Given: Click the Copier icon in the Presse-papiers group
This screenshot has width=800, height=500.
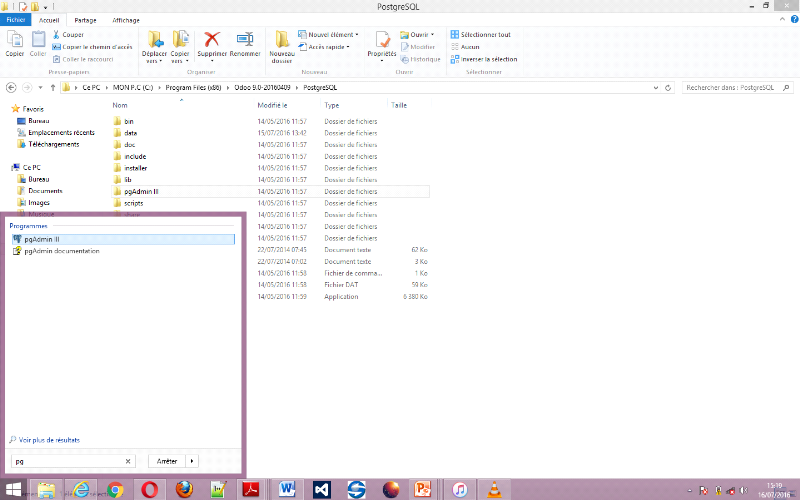Looking at the screenshot, I should click(x=14, y=39).
